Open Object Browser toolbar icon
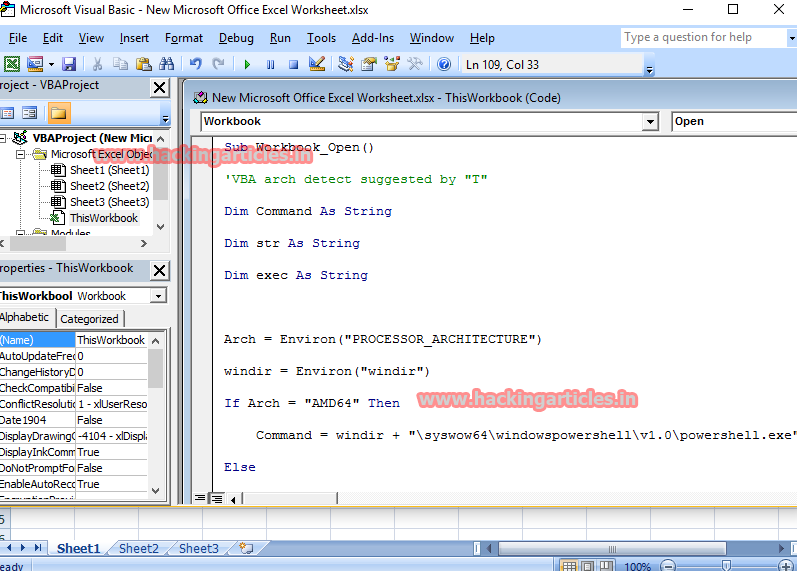797x571 pixels. (392, 64)
